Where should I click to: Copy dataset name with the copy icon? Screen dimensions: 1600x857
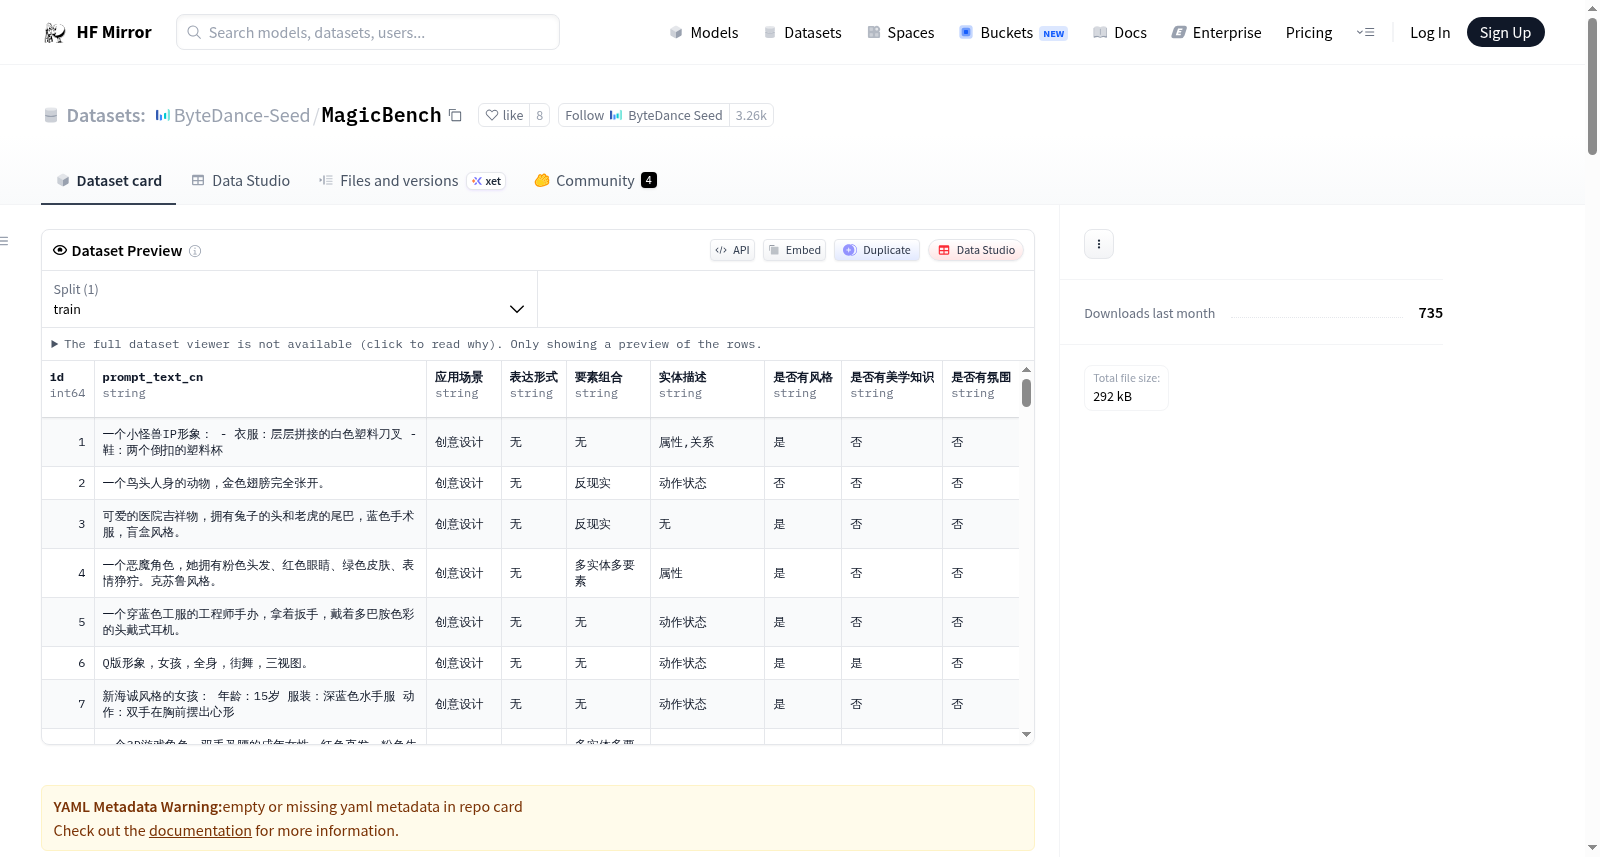(x=455, y=115)
